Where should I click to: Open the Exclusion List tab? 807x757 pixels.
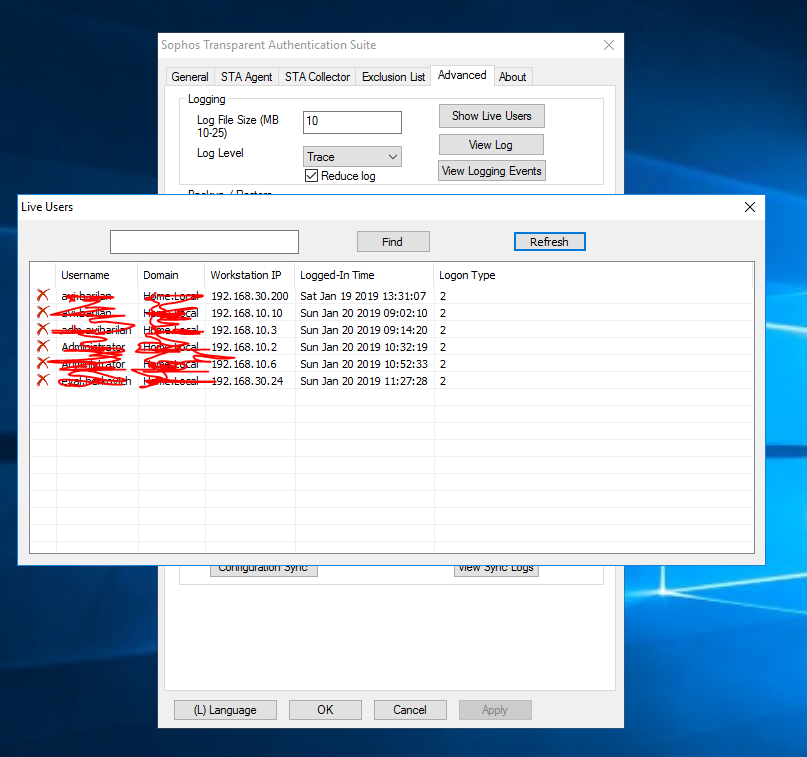tap(393, 77)
